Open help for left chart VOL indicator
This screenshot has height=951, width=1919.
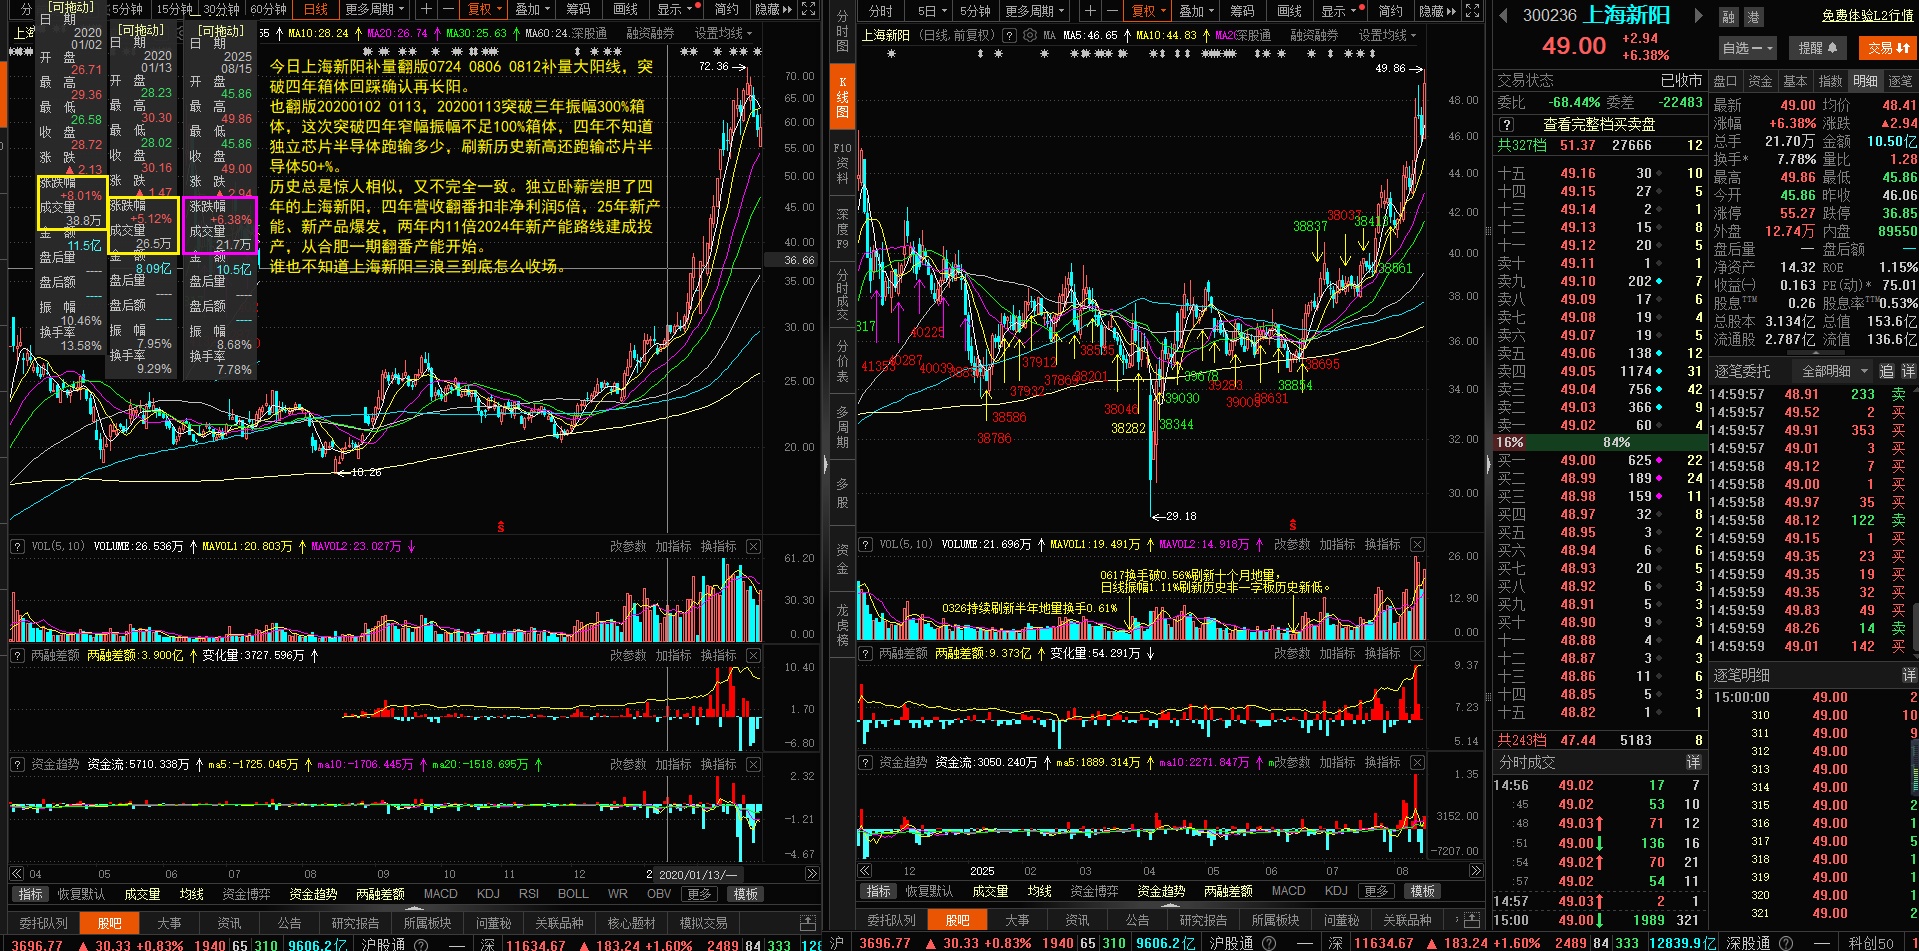click(x=17, y=546)
